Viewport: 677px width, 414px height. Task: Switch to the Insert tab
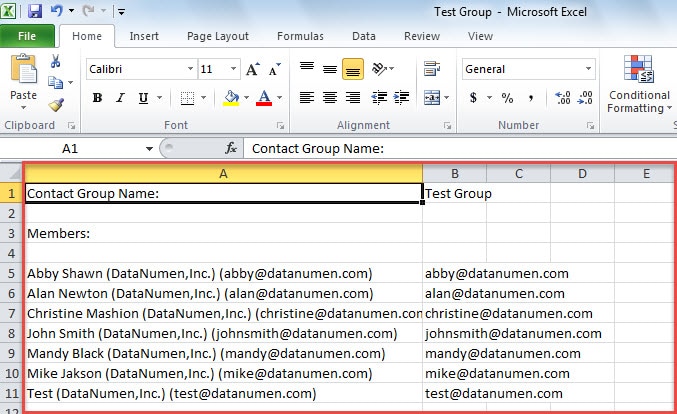144,36
